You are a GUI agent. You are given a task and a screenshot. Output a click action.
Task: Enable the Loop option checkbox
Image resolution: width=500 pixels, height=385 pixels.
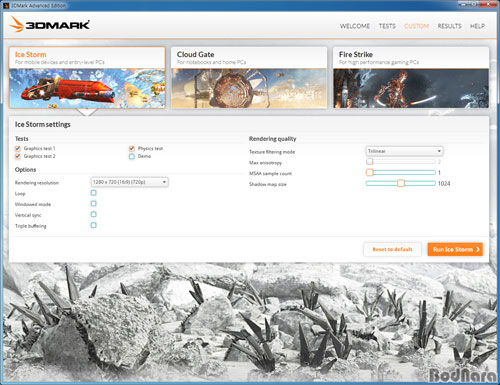point(94,193)
